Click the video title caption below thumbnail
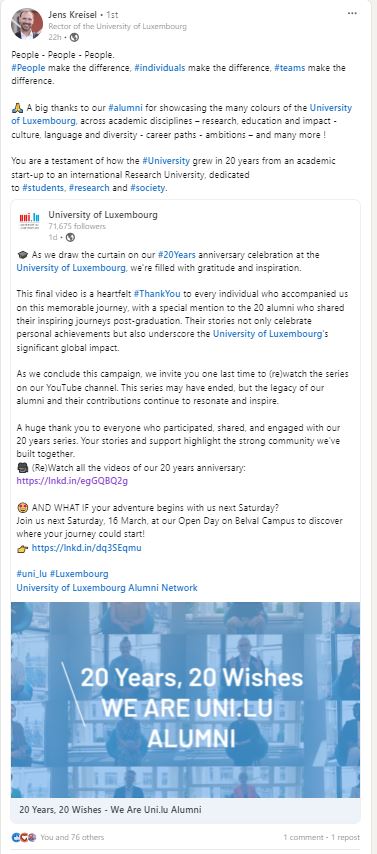The height and width of the screenshot is (854, 377). click(x=110, y=810)
